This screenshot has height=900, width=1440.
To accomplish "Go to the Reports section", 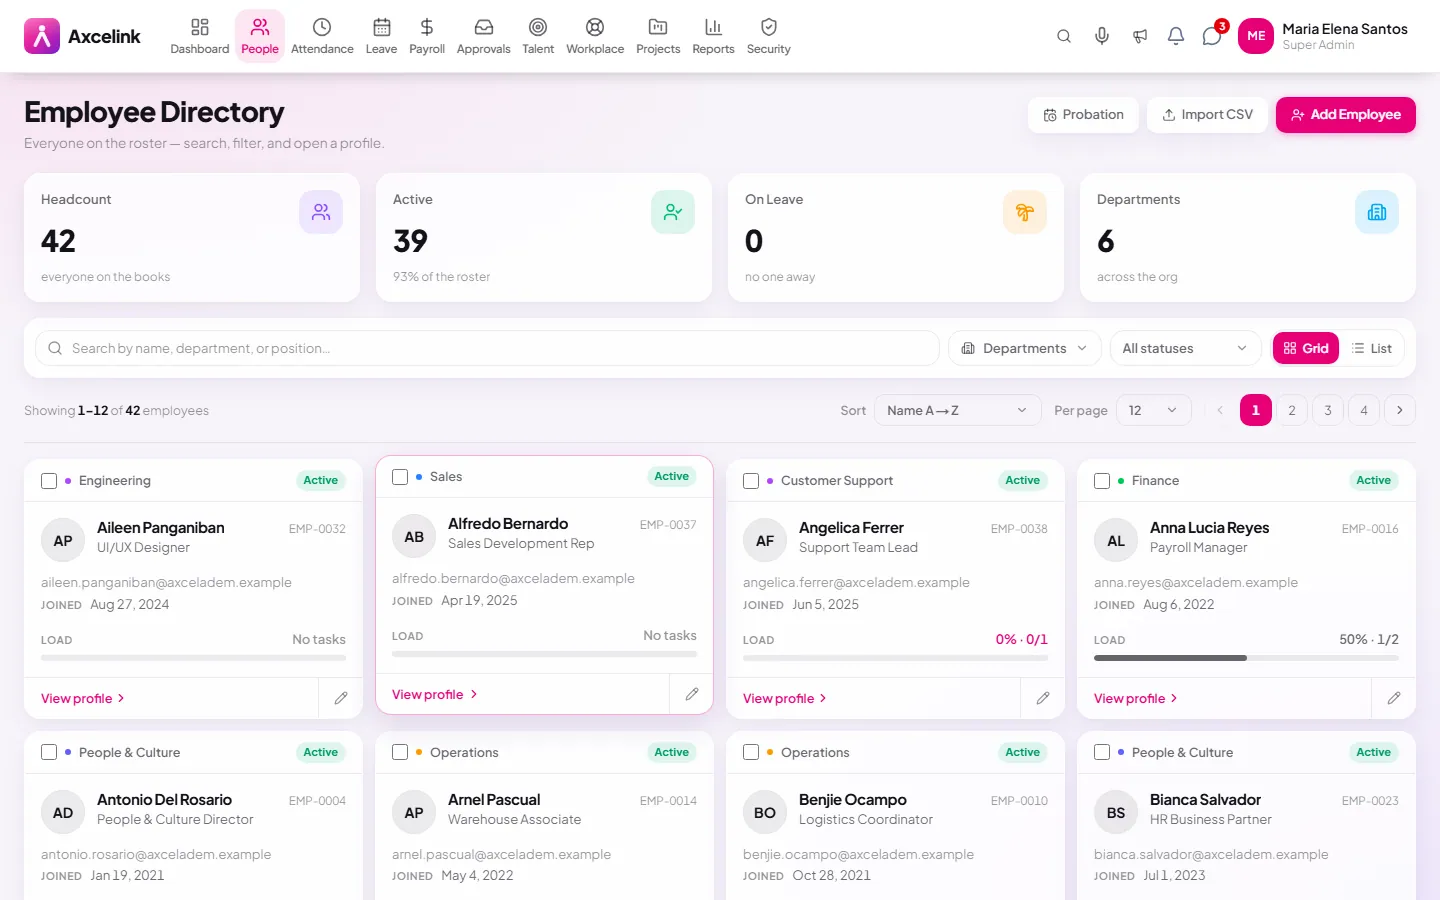I will [713, 36].
